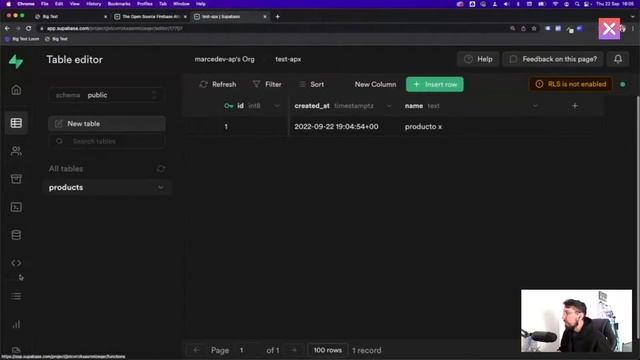
Task: Open the Storage bucket sidebar icon
Action: pos(16,179)
